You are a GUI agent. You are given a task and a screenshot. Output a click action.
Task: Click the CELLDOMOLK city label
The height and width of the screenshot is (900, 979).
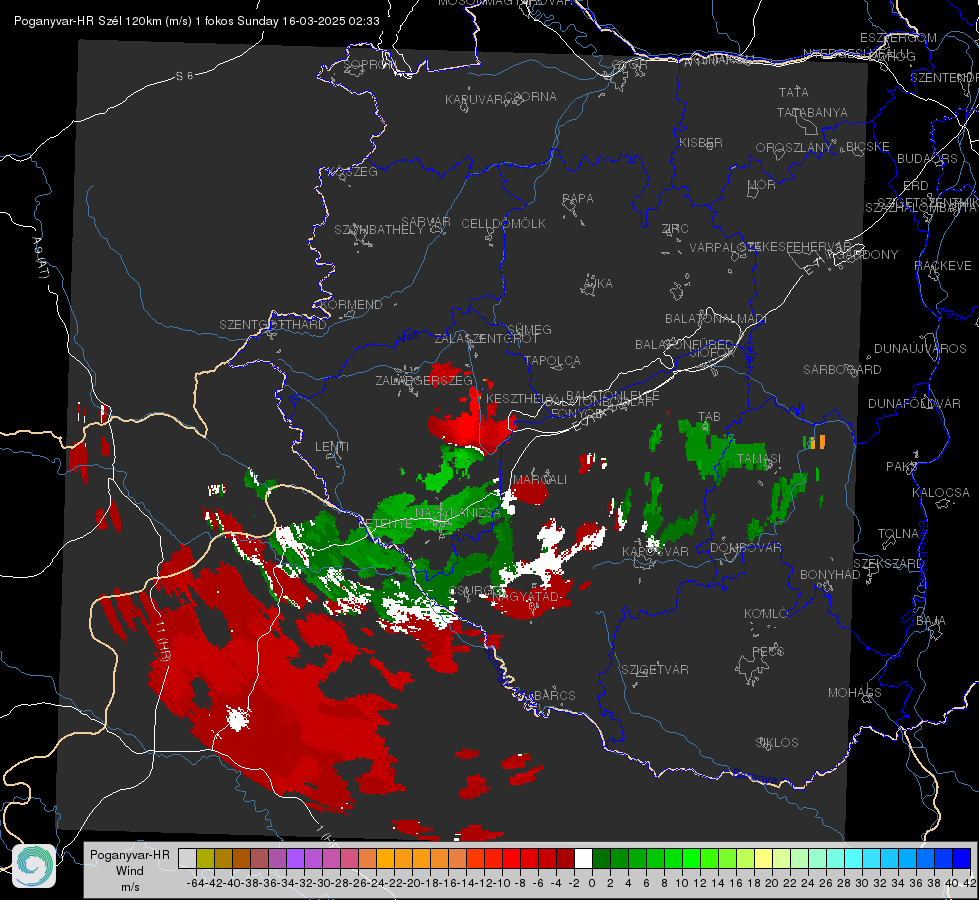[504, 224]
